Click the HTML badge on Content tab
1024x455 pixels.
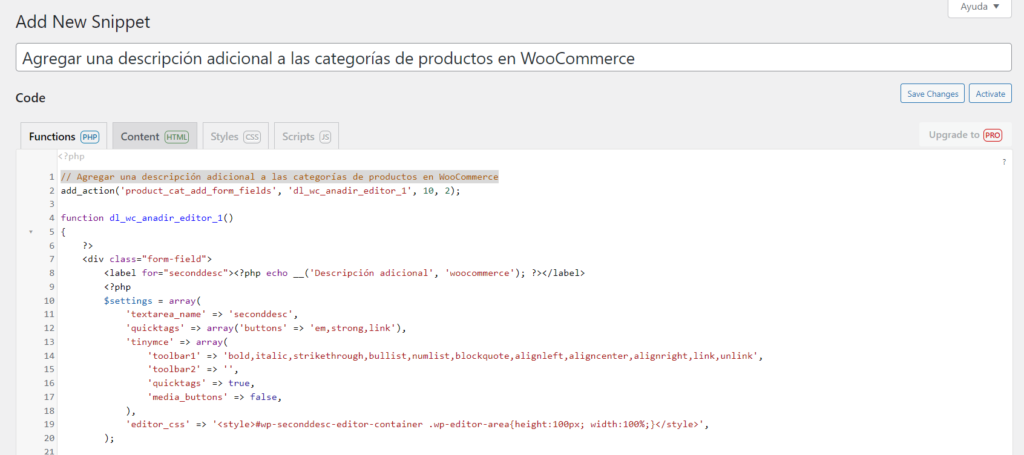click(x=177, y=136)
